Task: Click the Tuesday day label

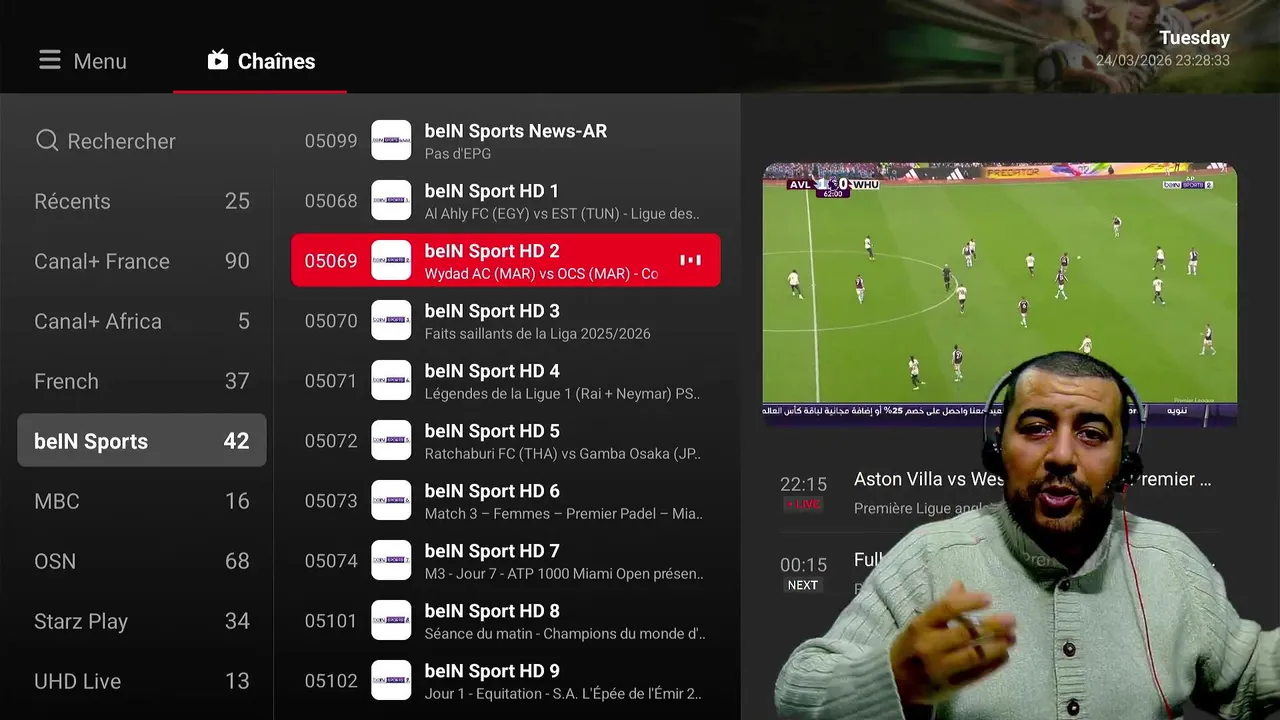Action: [1194, 38]
